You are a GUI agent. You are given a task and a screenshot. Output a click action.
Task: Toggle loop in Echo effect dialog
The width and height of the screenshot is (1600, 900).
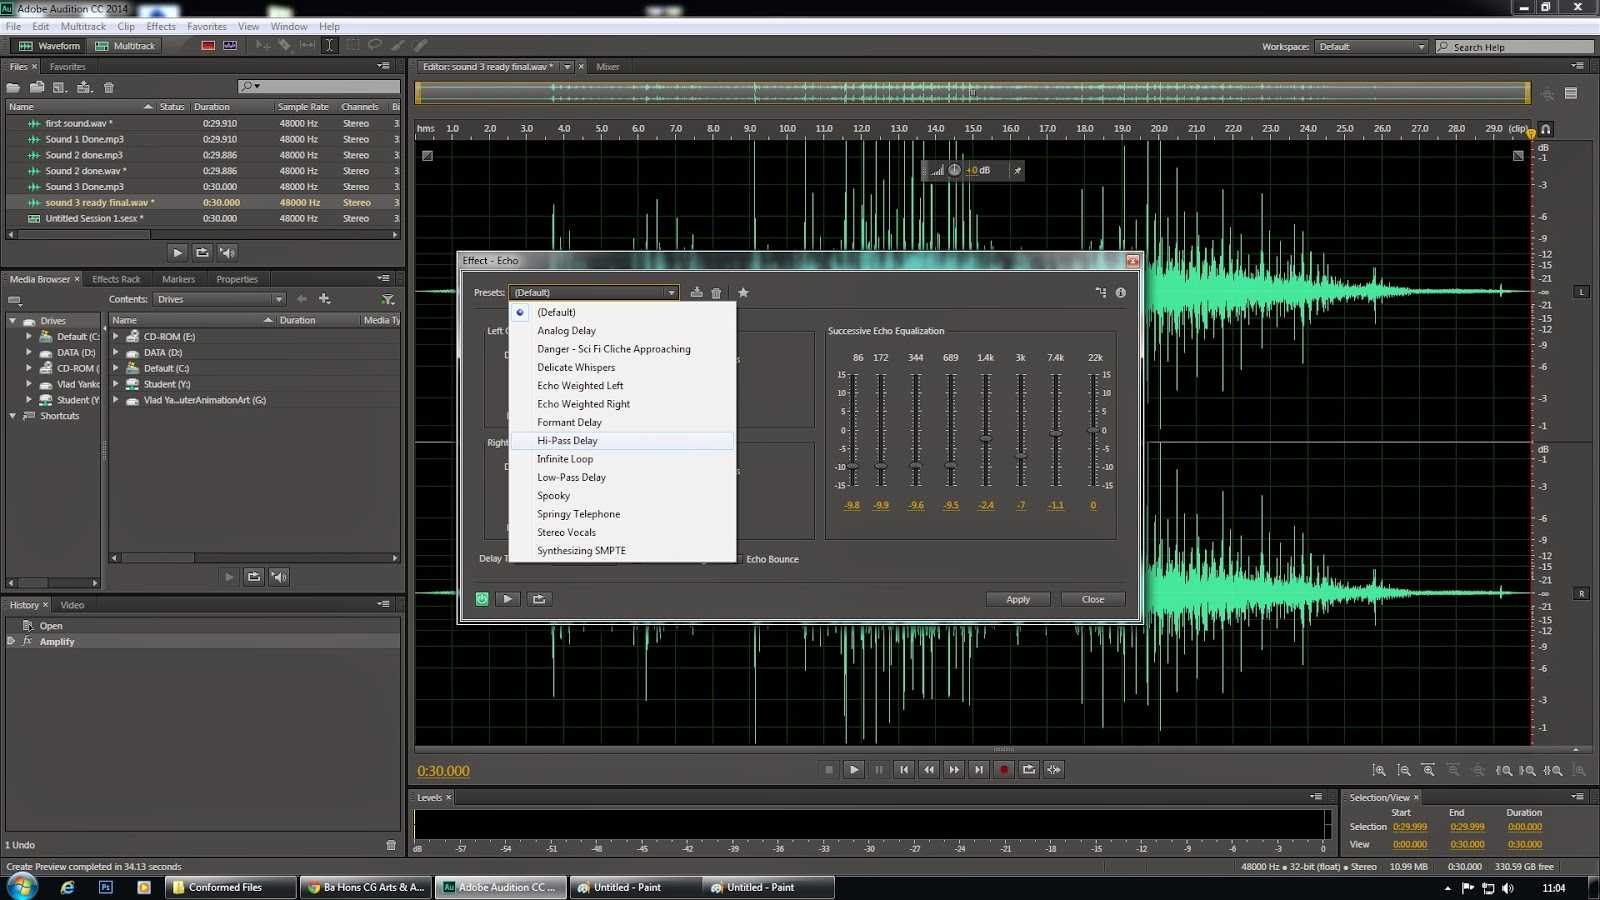pyautogui.click(x=539, y=599)
